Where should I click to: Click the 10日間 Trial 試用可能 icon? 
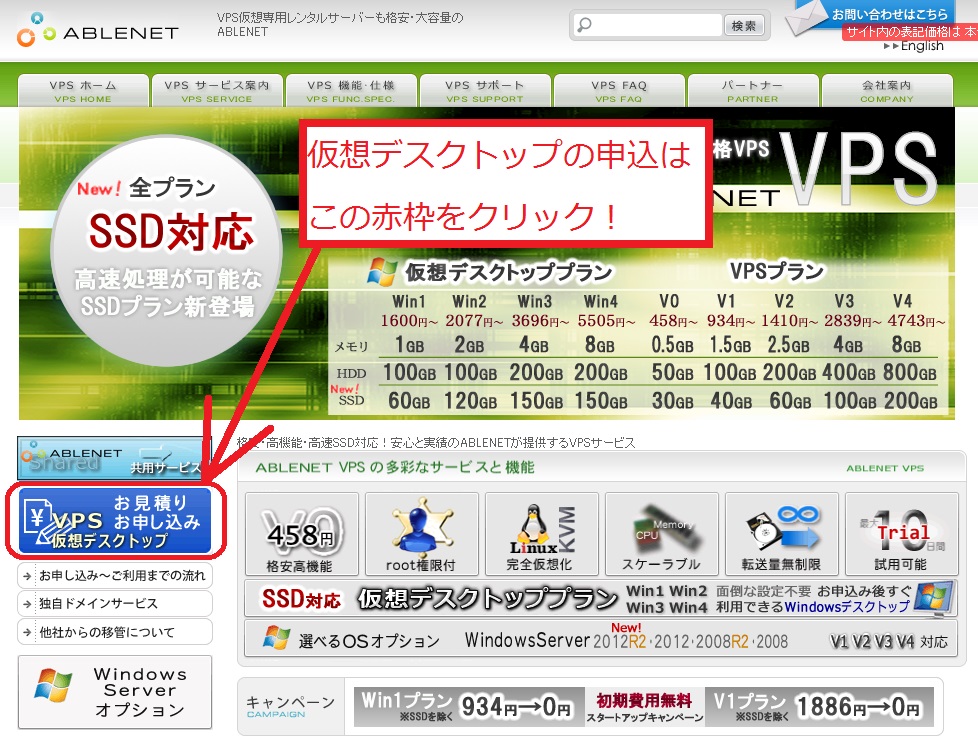click(901, 534)
